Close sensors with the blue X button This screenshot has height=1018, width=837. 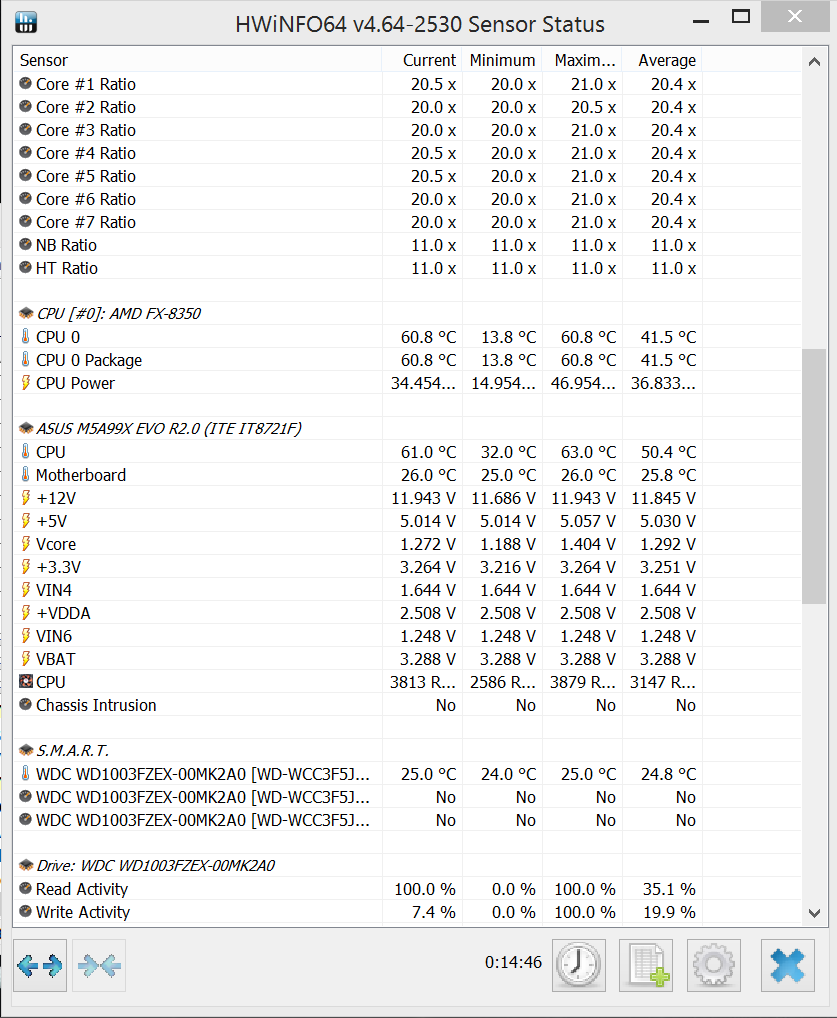[x=787, y=965]
